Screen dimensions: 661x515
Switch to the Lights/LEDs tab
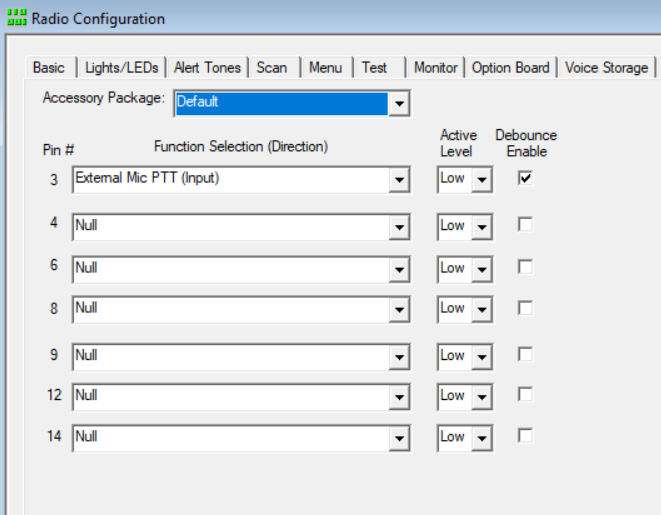tap(121, 68)
